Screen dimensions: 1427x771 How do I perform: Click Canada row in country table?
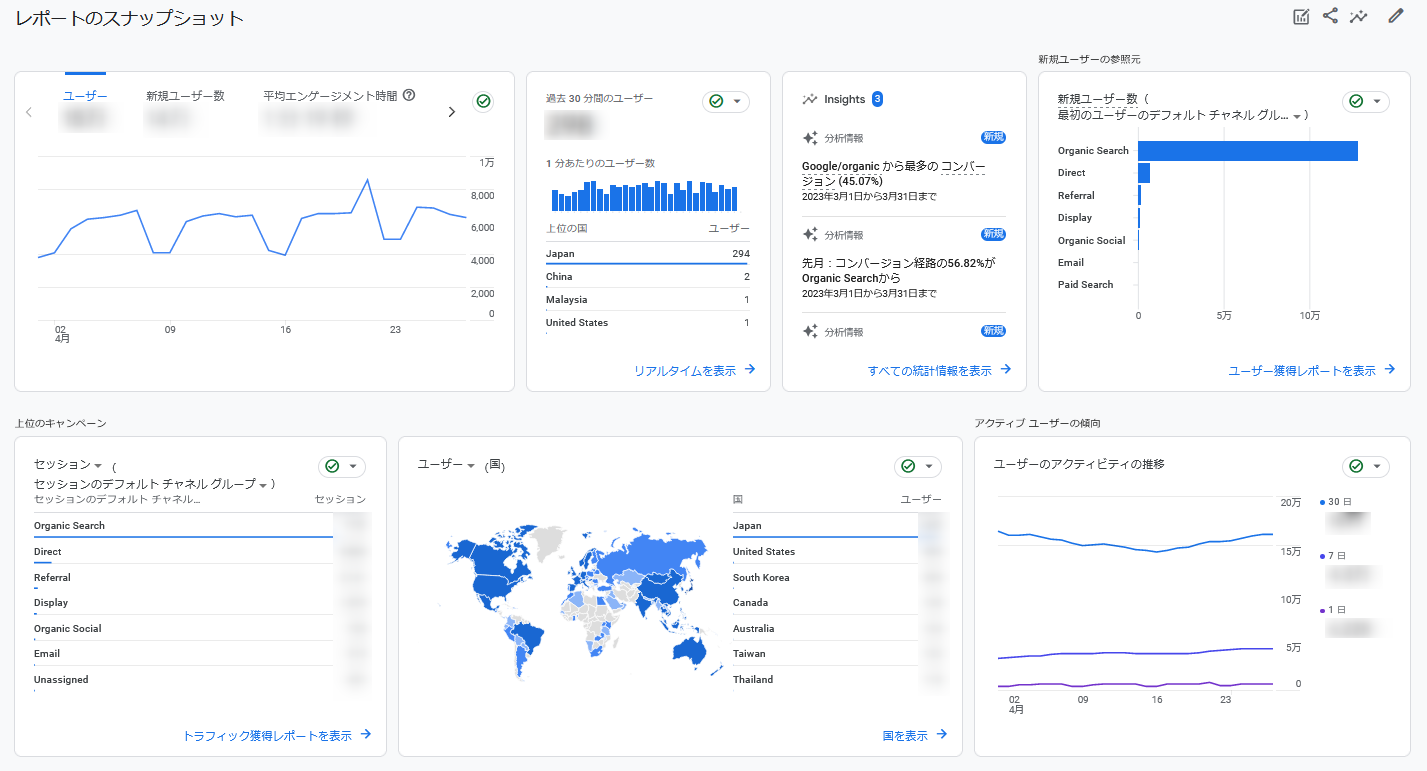[838, 603]
